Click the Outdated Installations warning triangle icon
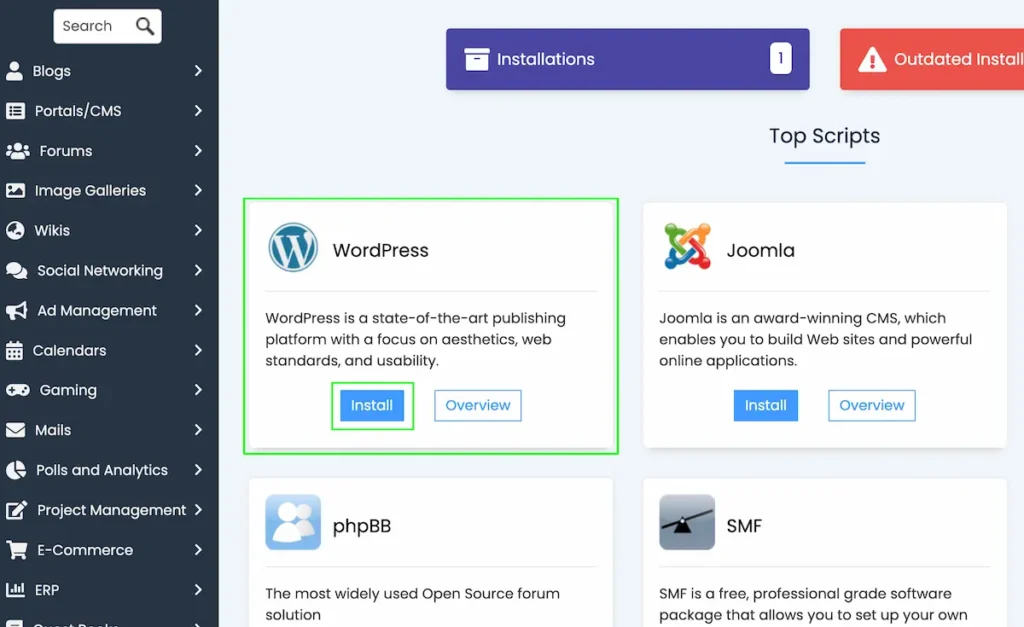The height and width of the screenshot is (627, 1024). (x=872, y=59)
